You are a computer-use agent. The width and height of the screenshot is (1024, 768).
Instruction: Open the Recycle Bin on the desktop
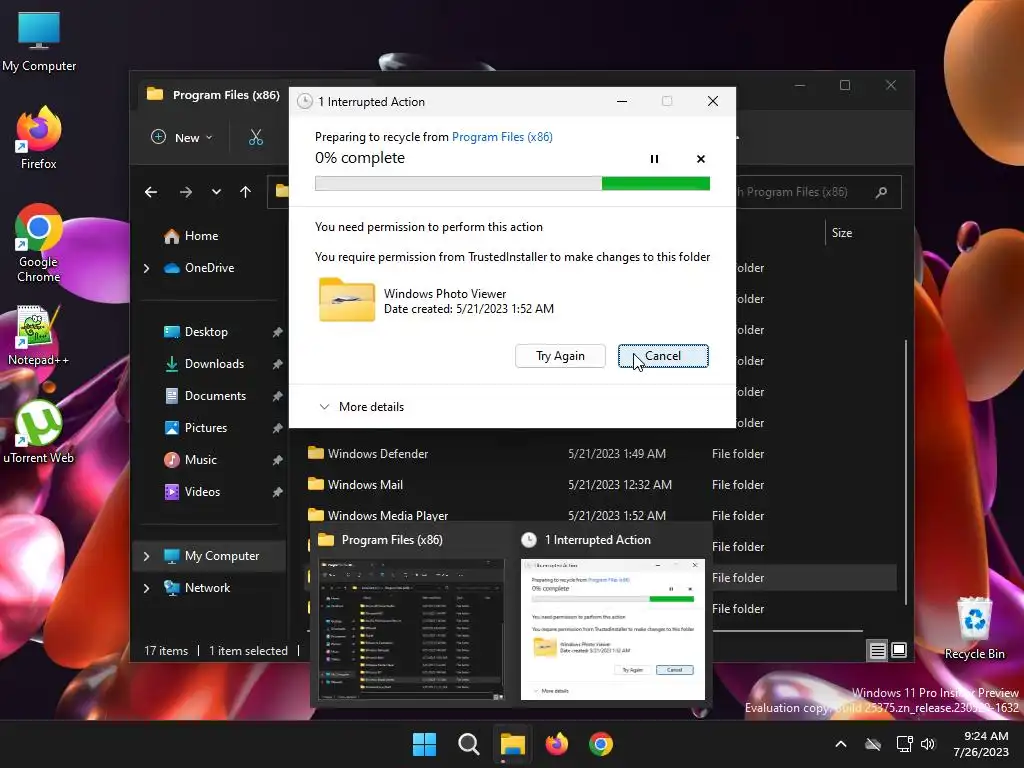(974, 628)
